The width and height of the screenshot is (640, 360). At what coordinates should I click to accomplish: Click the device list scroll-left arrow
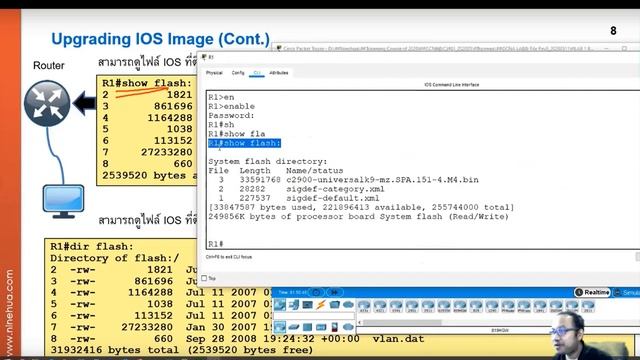click(360, 322)
